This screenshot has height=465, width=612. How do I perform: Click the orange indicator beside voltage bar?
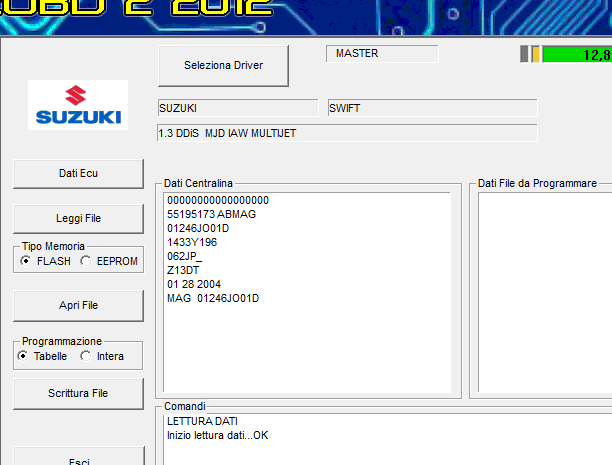pos(536,54)
